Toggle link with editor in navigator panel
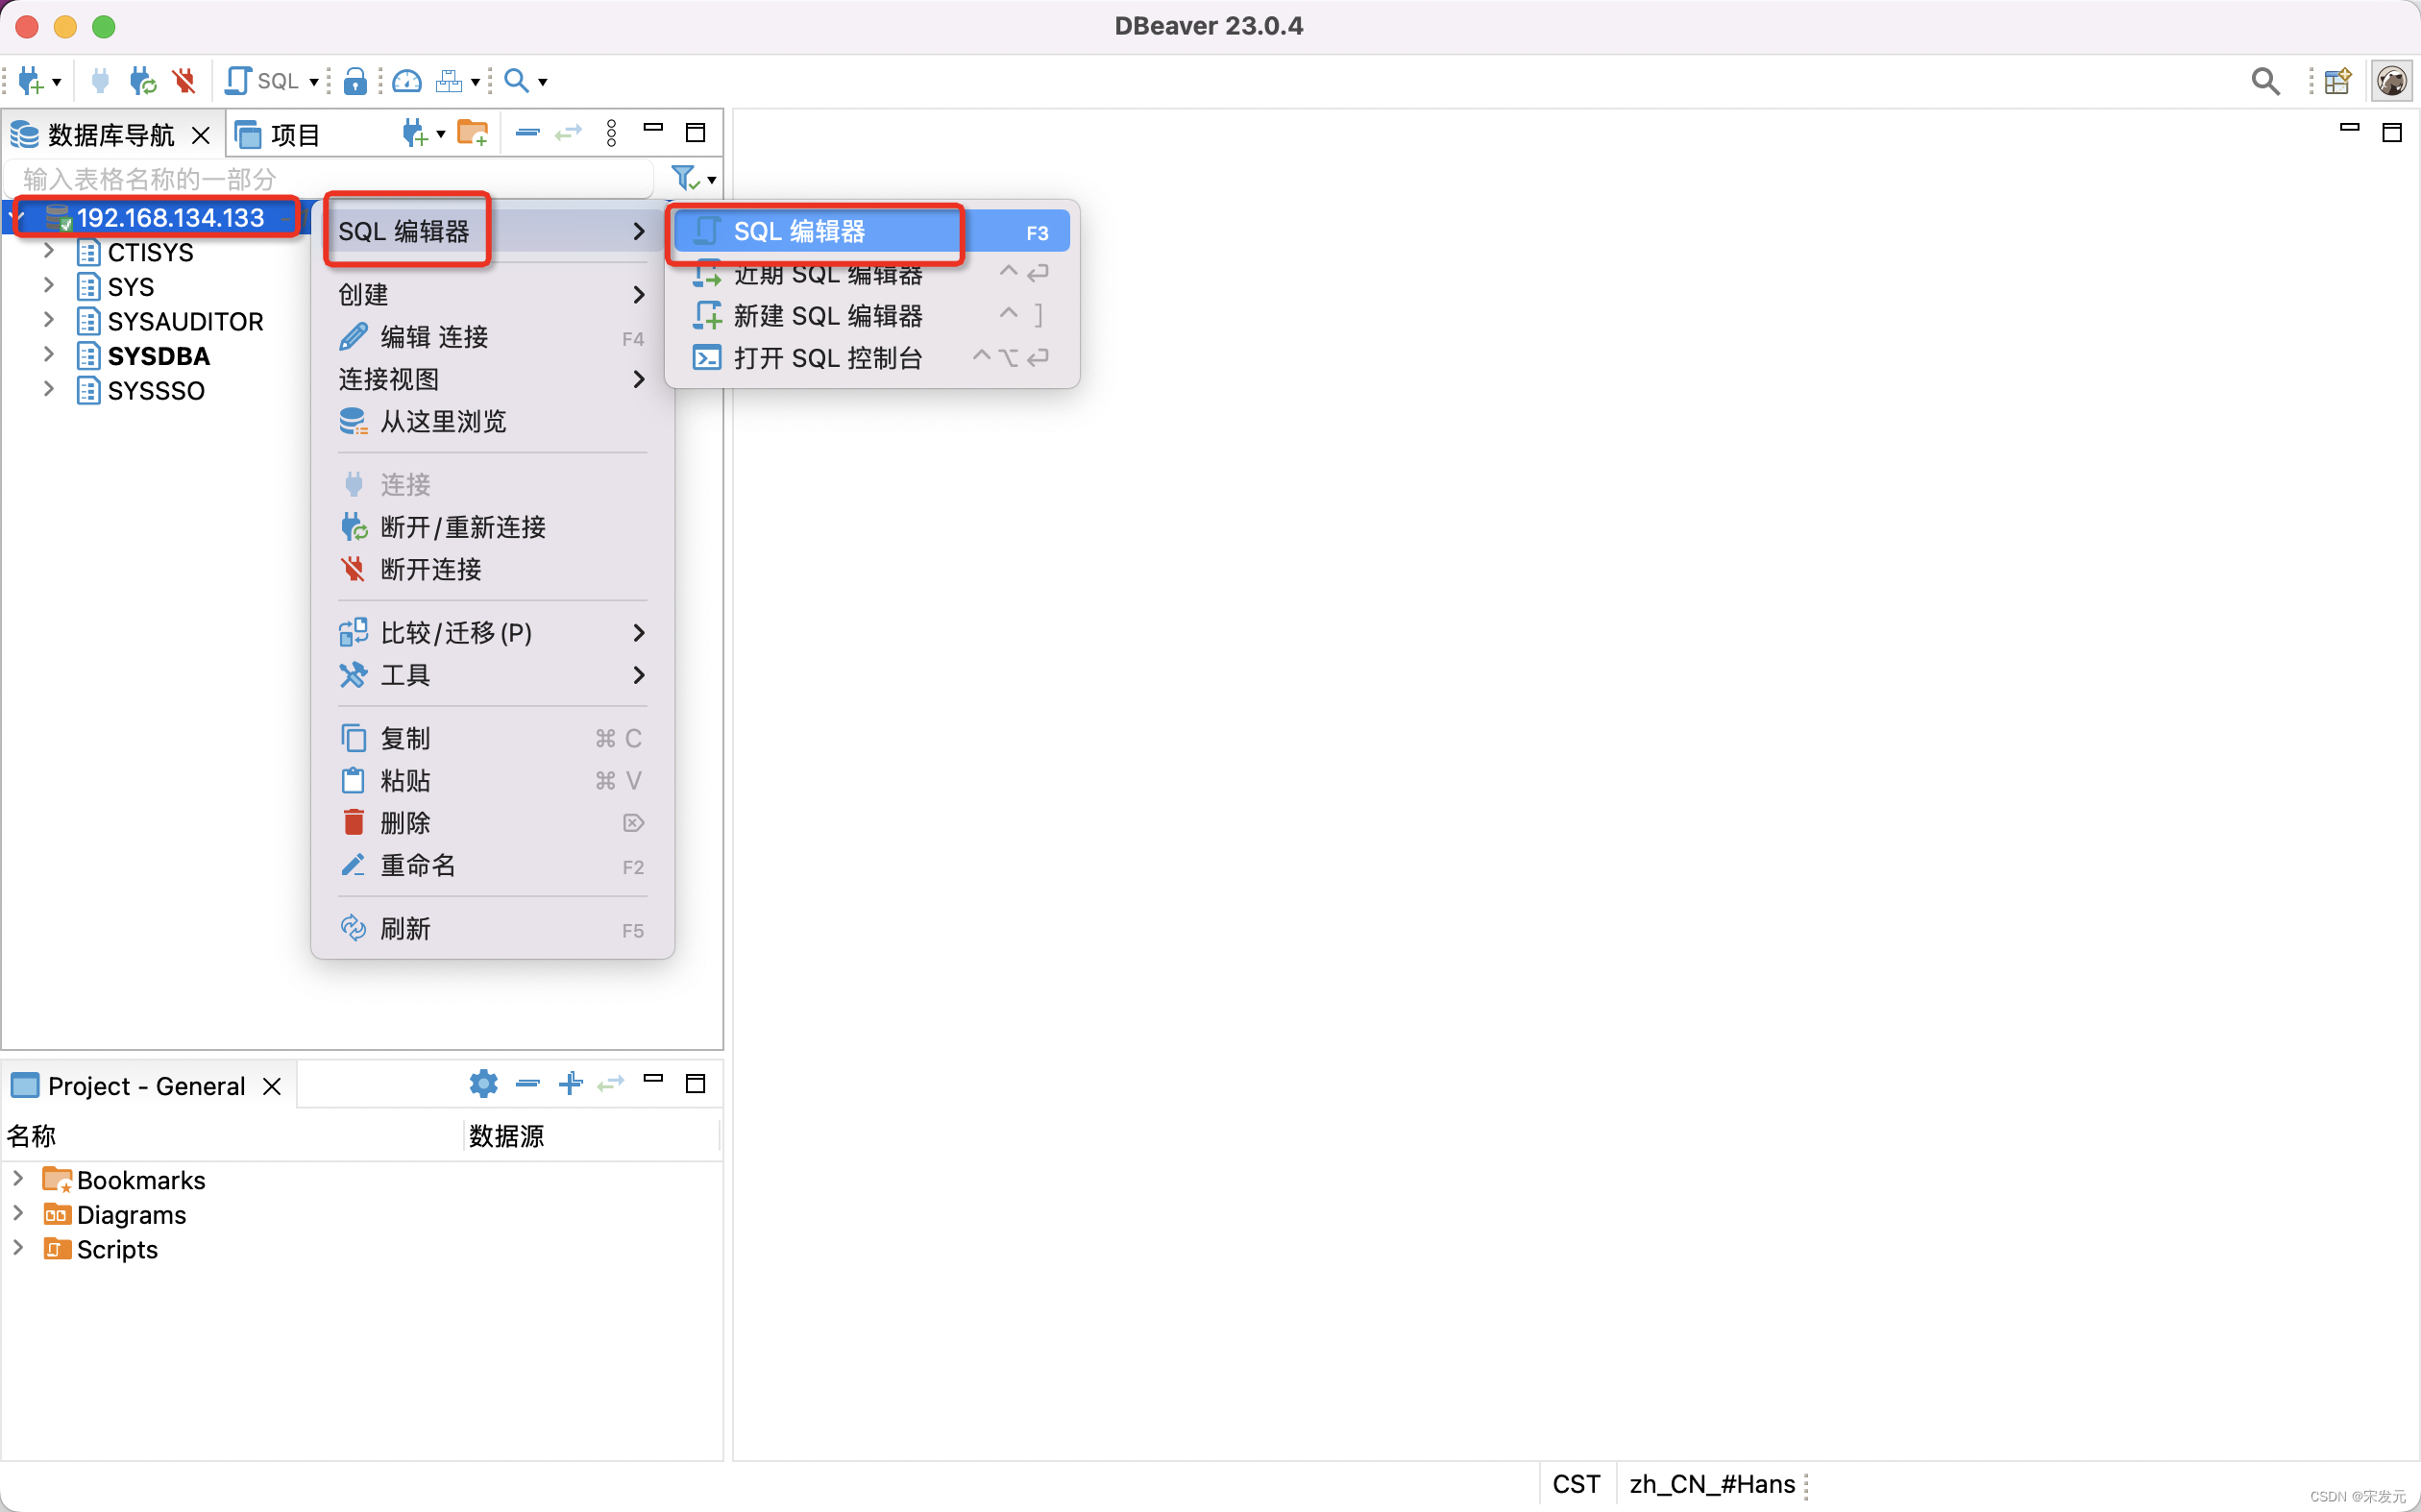Screen dimensions: 2421x1512 pos(569,132)
